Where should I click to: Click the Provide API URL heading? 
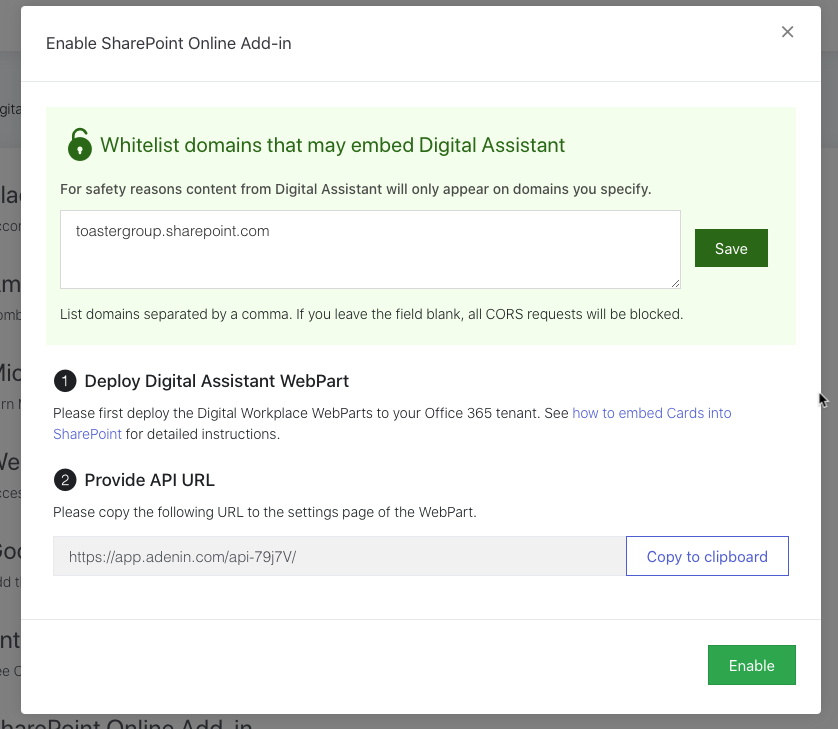coord(150,480)
